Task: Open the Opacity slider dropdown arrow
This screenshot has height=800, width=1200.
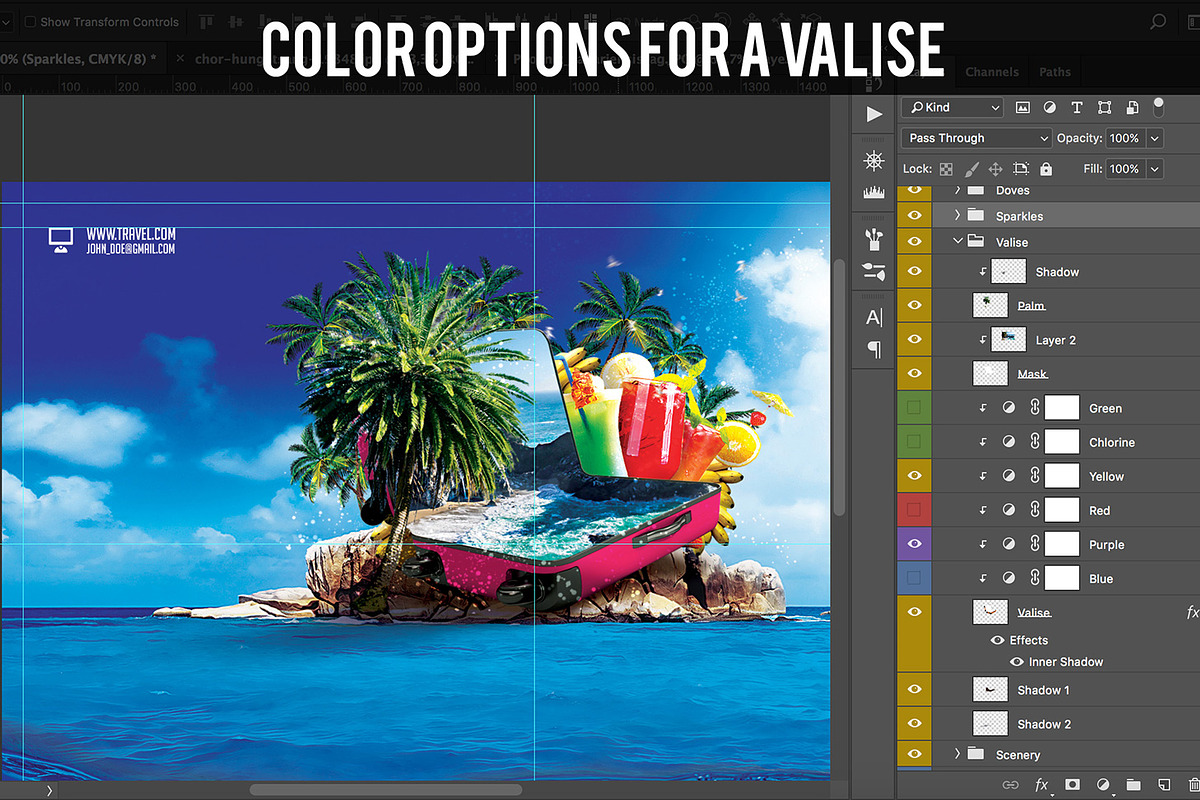Action: point(1155,138)
